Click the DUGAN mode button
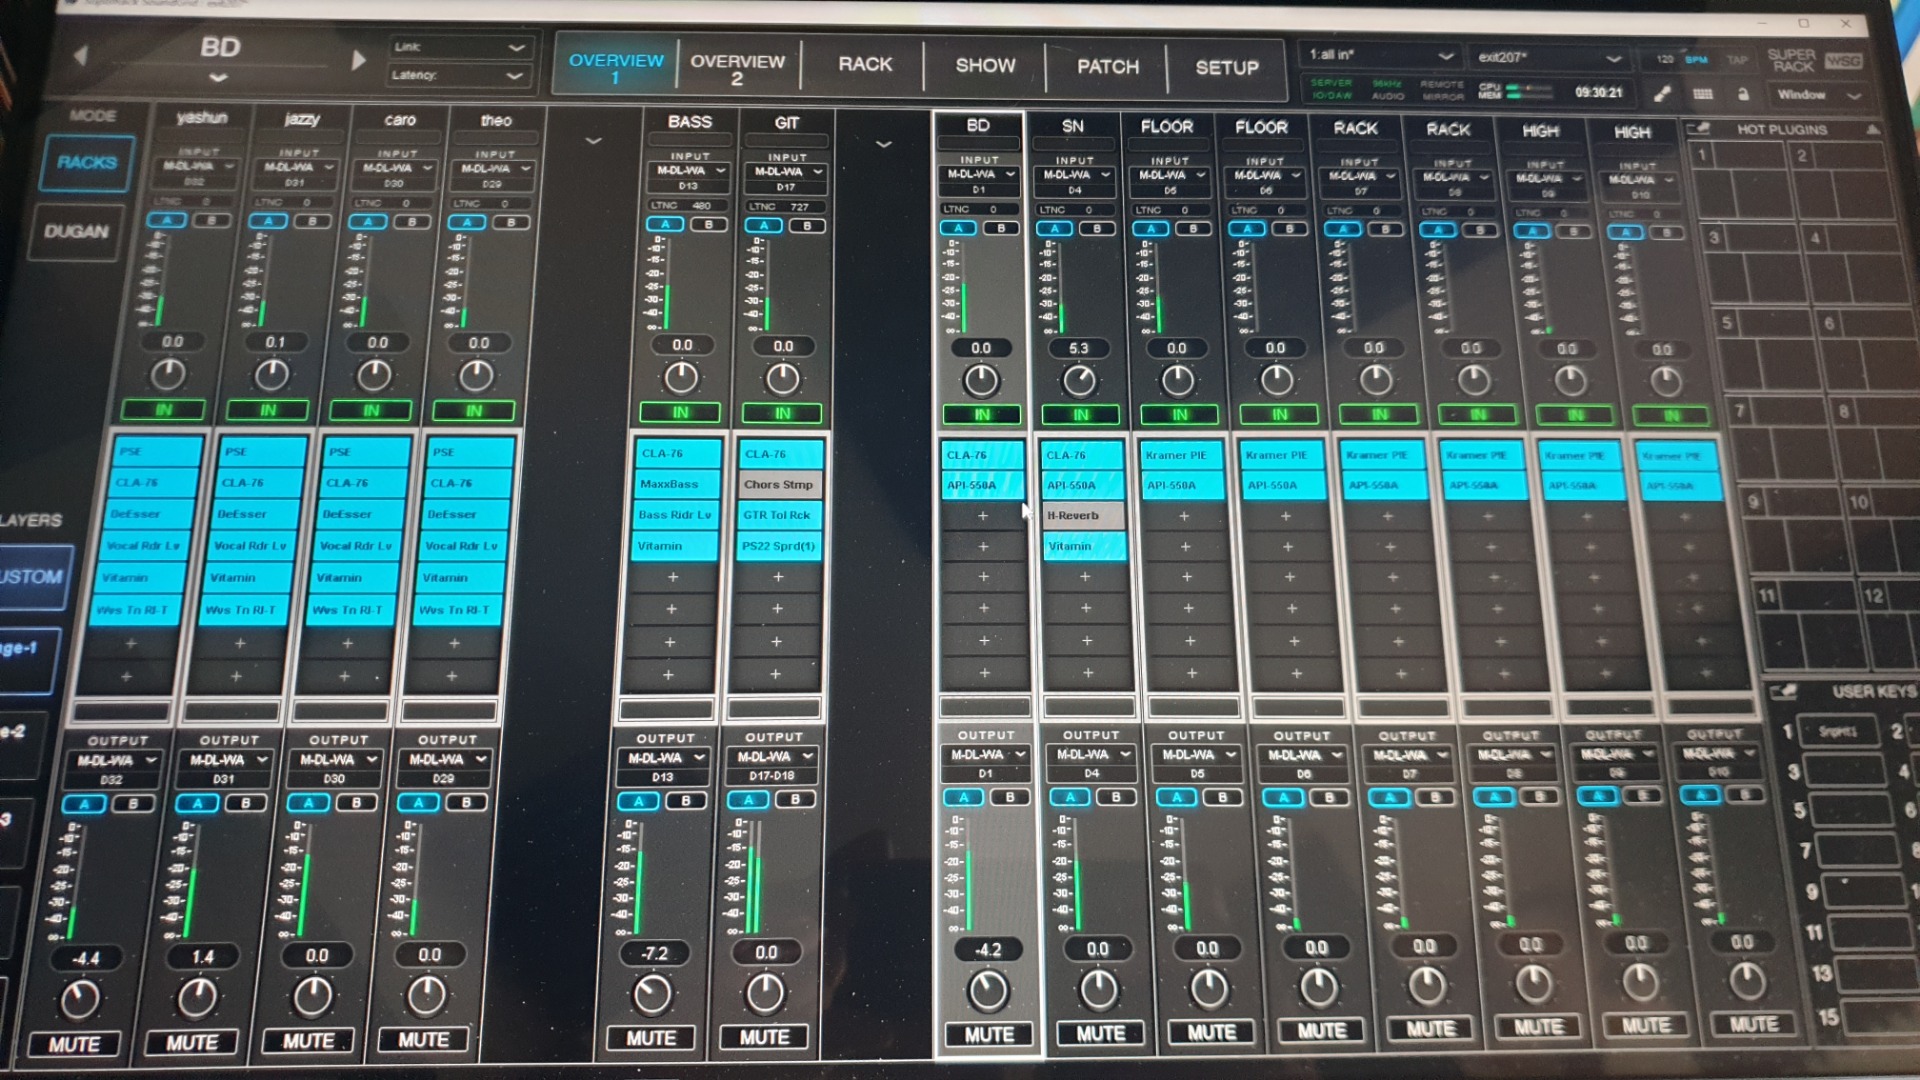 [x=76, y=231]
